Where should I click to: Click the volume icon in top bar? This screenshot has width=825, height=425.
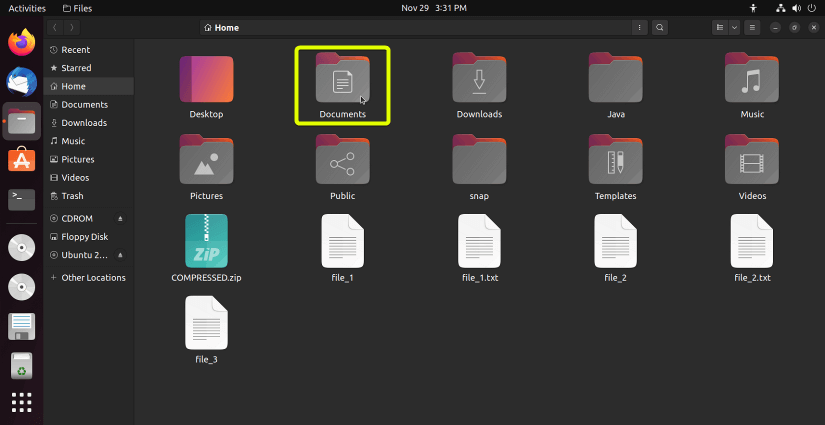point(796,8)
